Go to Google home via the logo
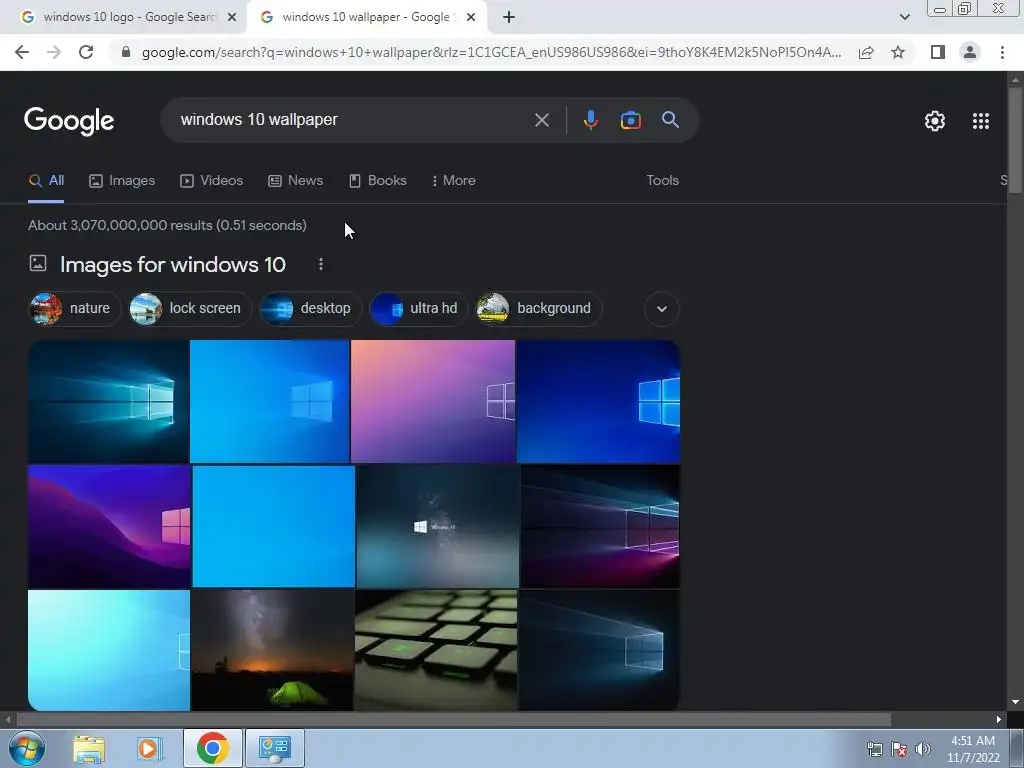This screenshot has height=768, width=1024. pyautogui.click(x=69, y=121)
